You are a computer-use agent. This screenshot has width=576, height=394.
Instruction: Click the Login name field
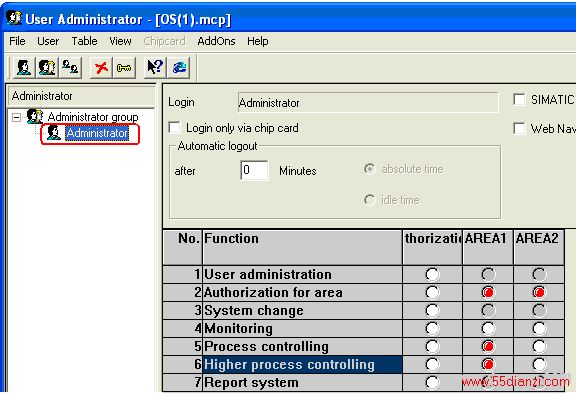(x=368, y=102)
